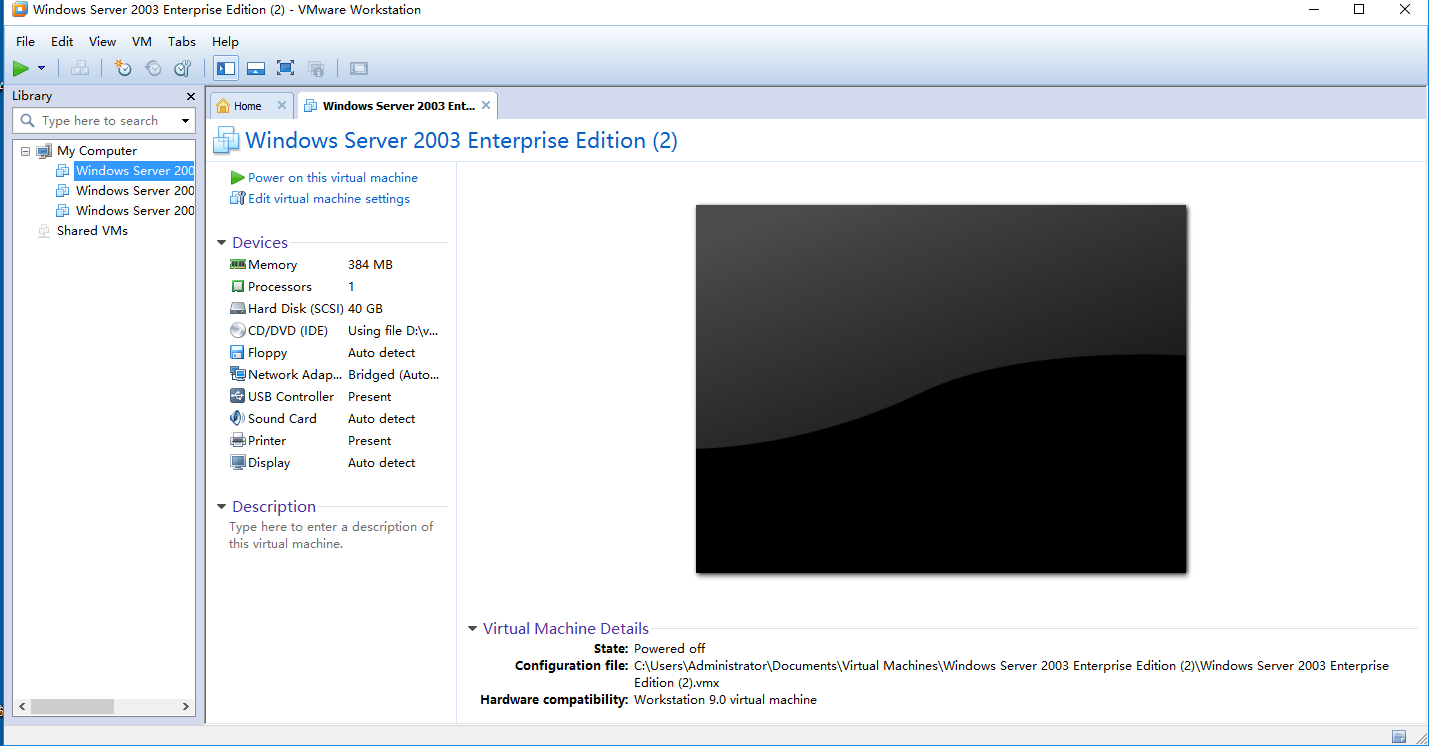Click the Floppy device icon
Viewport: 1429px width, 746px height.
pyautogui.click(x=237, y=353)
